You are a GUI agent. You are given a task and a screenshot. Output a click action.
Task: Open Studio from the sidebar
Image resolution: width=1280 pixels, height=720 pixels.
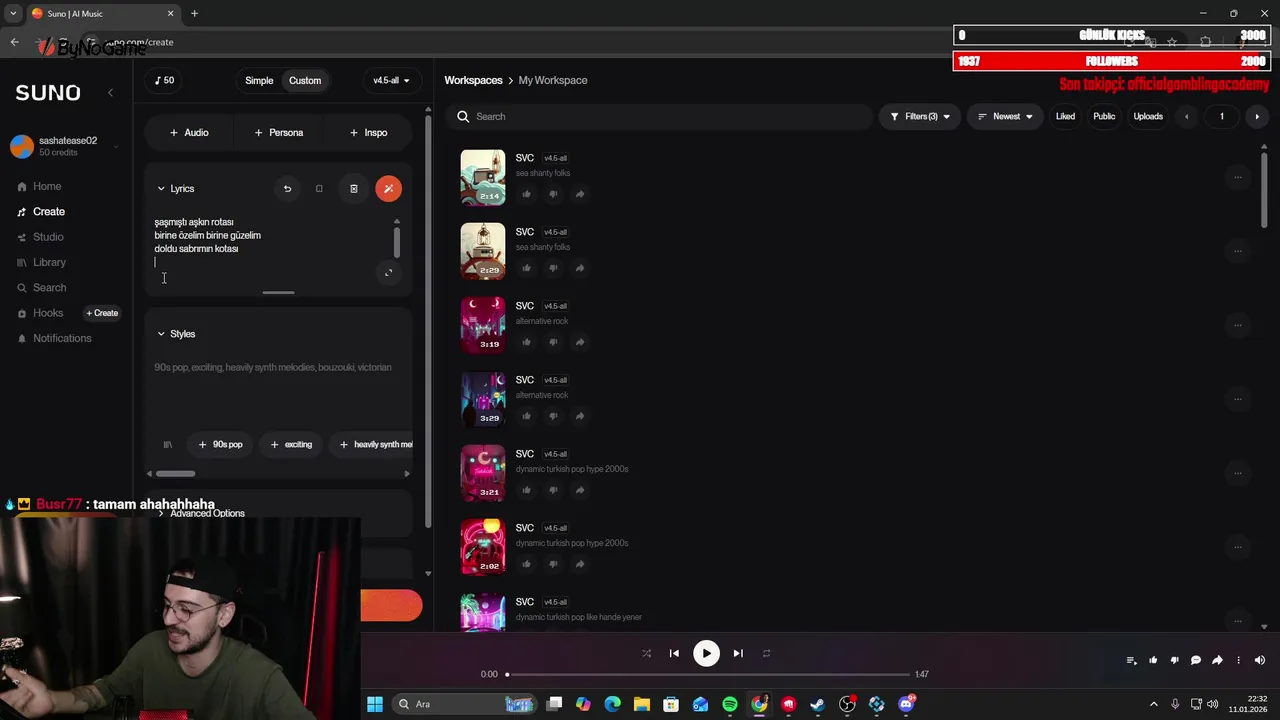(48, 237)
